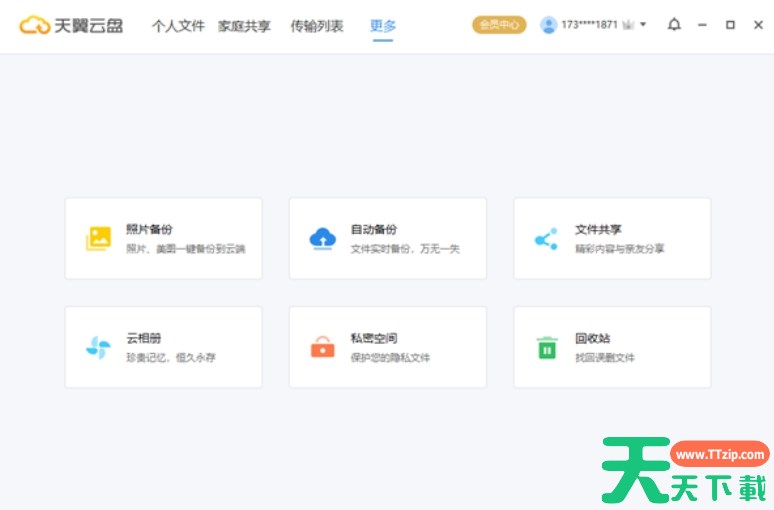Image resolution: width=774 pixels, height=510 pixels.
Task: Click the 天翼云盘 cloud logo icon
Action: tap(35, 25)
